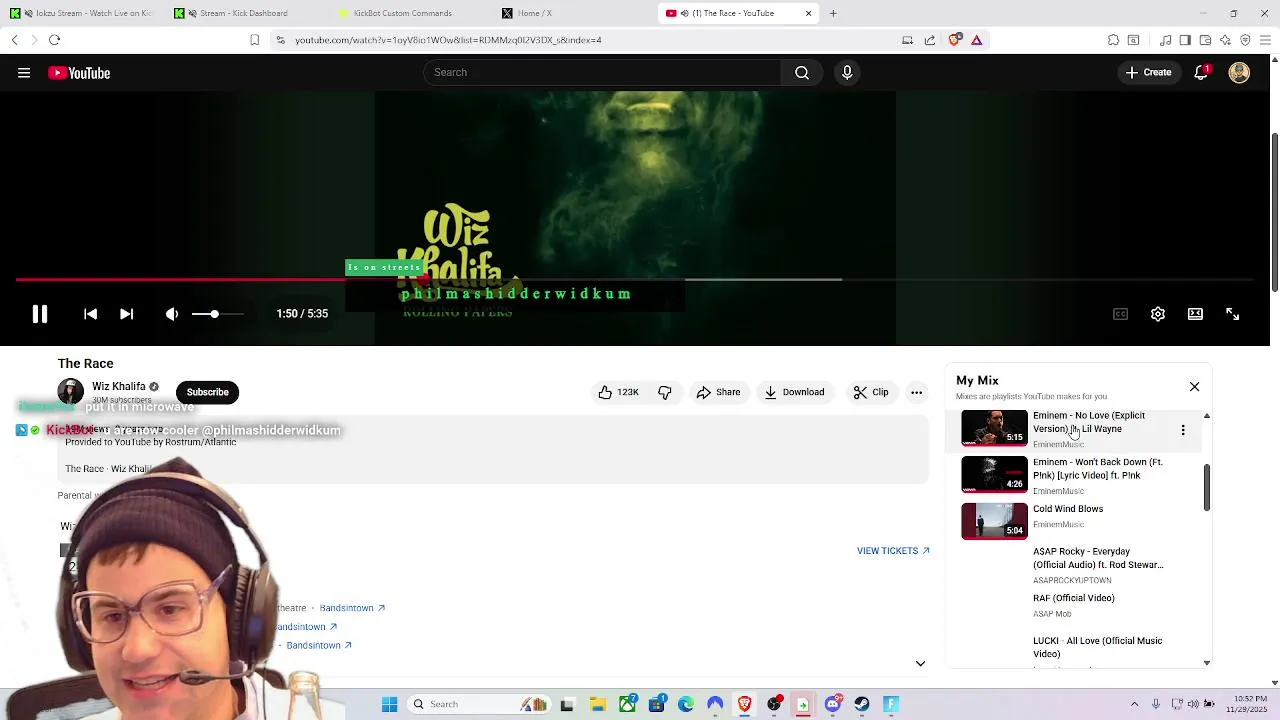Open Brave wallet icon
The width and height of the screenshot is (1280, 720).
click(x=1205, y=40)
